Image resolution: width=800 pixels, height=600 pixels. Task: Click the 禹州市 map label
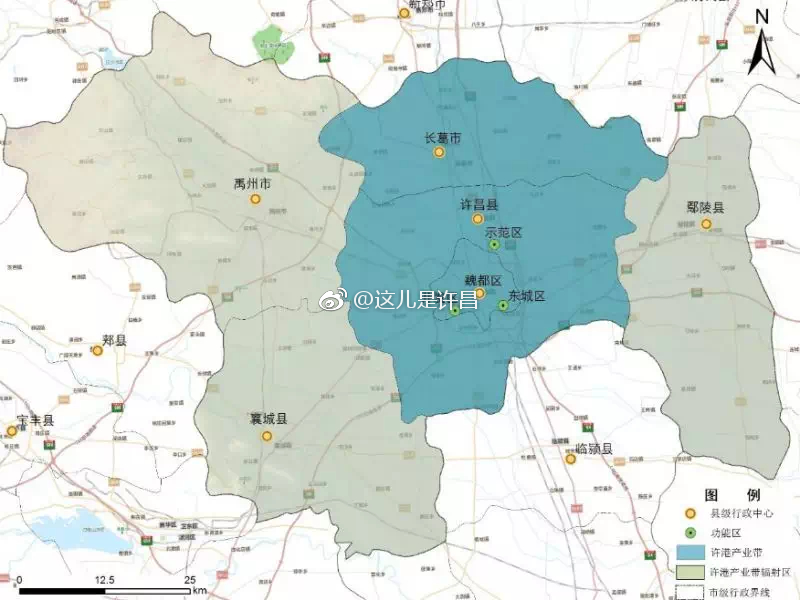253,184
